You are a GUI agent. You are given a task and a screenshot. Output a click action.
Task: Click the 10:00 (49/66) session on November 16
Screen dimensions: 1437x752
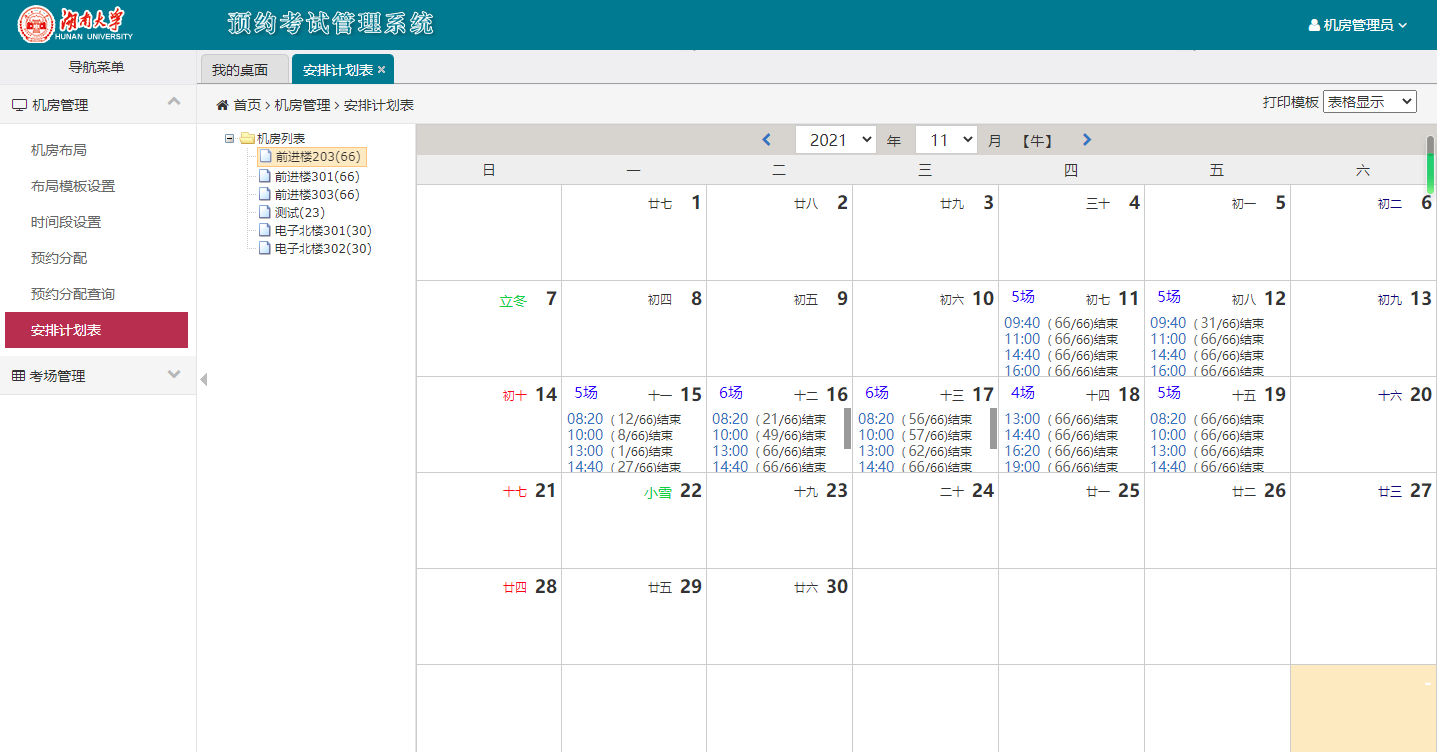pos(769,435)
